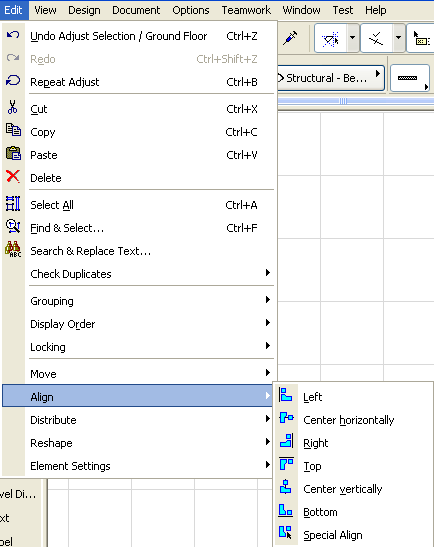Image resolution: width=434 pixels, height=547 pixels.
Task: Click the Special Align icon
Action: [285, 533]
